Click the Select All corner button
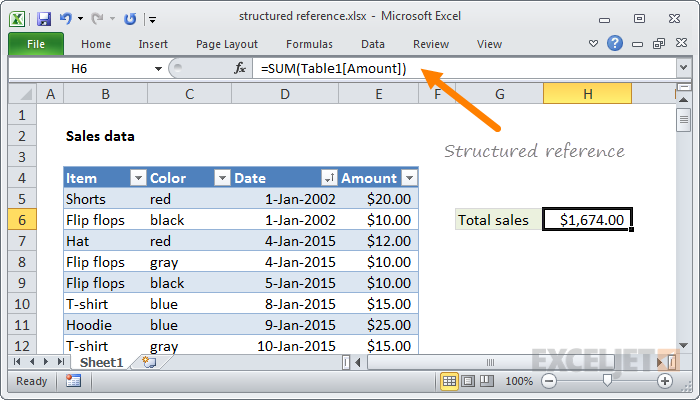 (x=22, y=94)
